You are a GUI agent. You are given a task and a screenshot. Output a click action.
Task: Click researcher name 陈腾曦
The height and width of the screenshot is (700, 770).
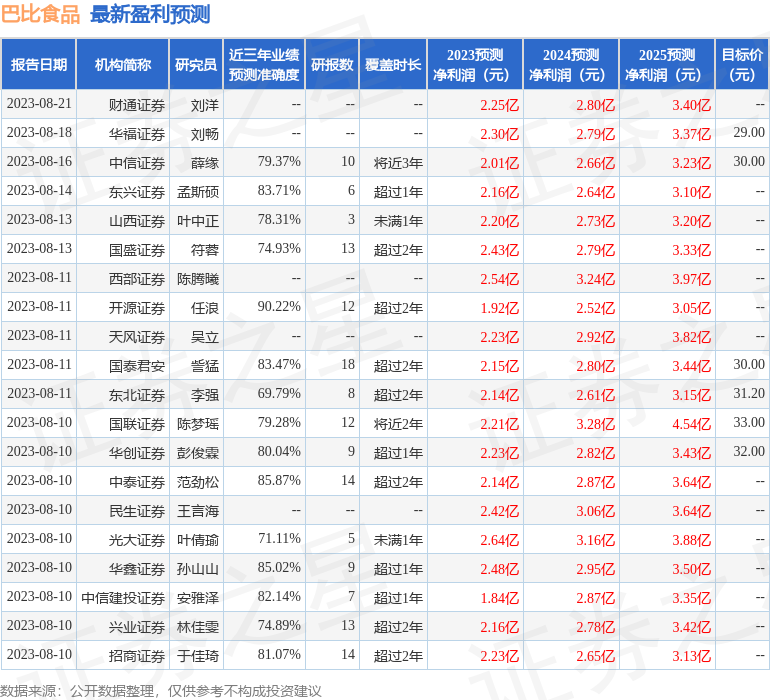click(198, 279)
